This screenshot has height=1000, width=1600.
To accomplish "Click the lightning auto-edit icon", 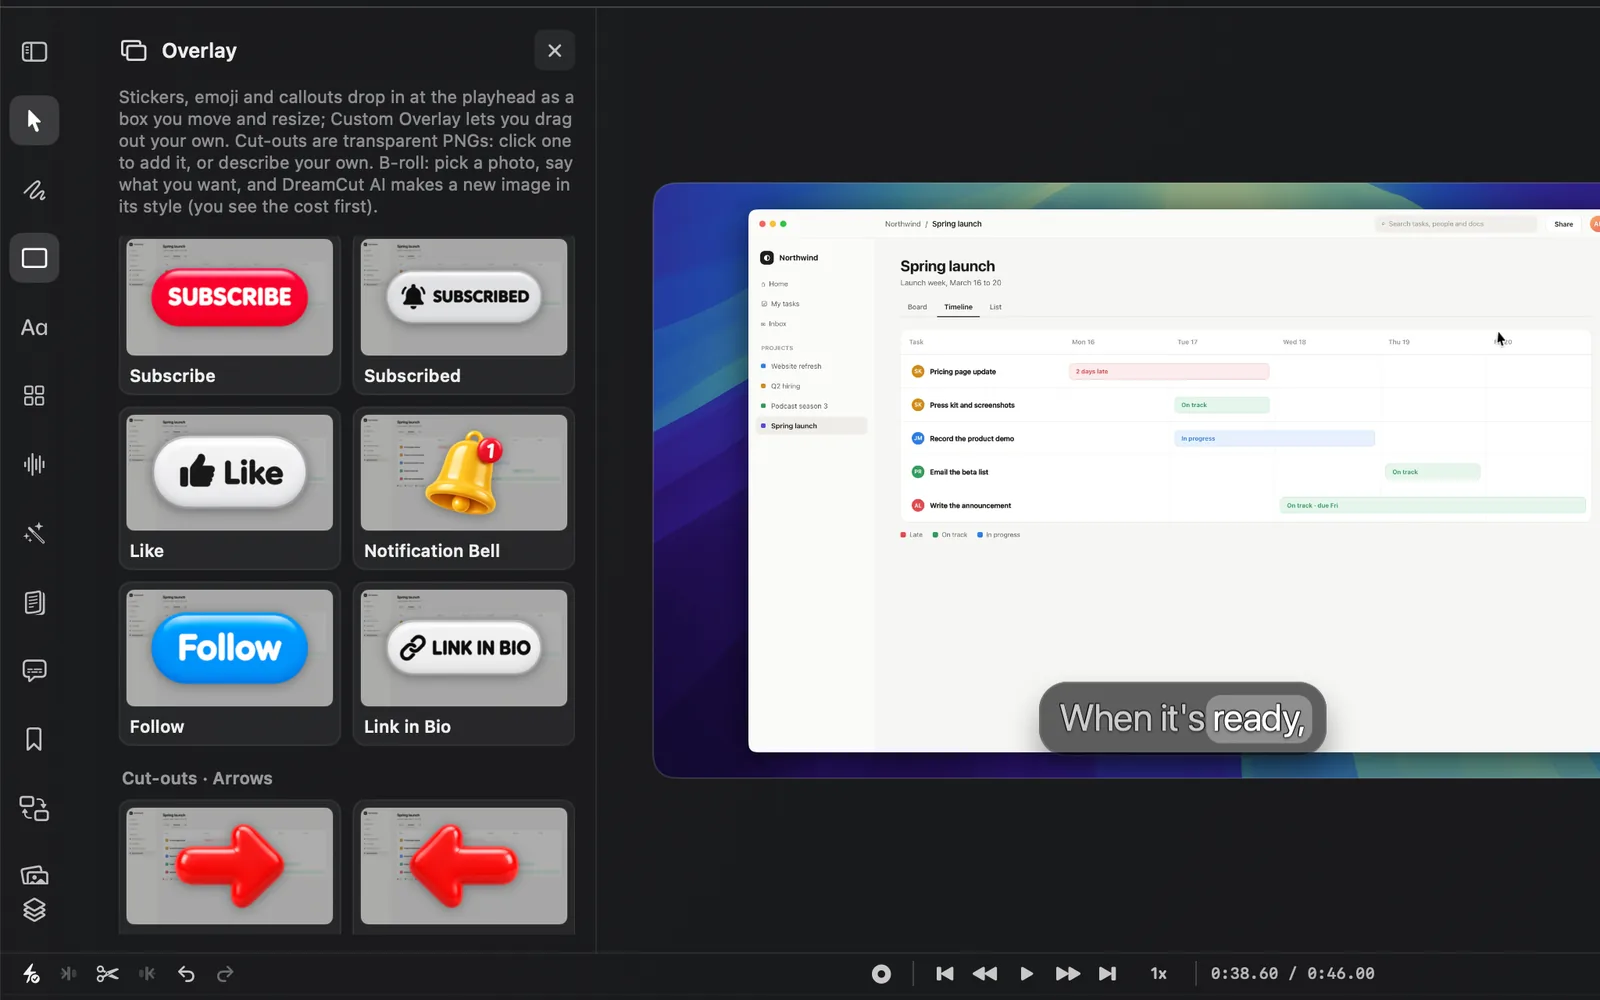I will tap(31, 974).
